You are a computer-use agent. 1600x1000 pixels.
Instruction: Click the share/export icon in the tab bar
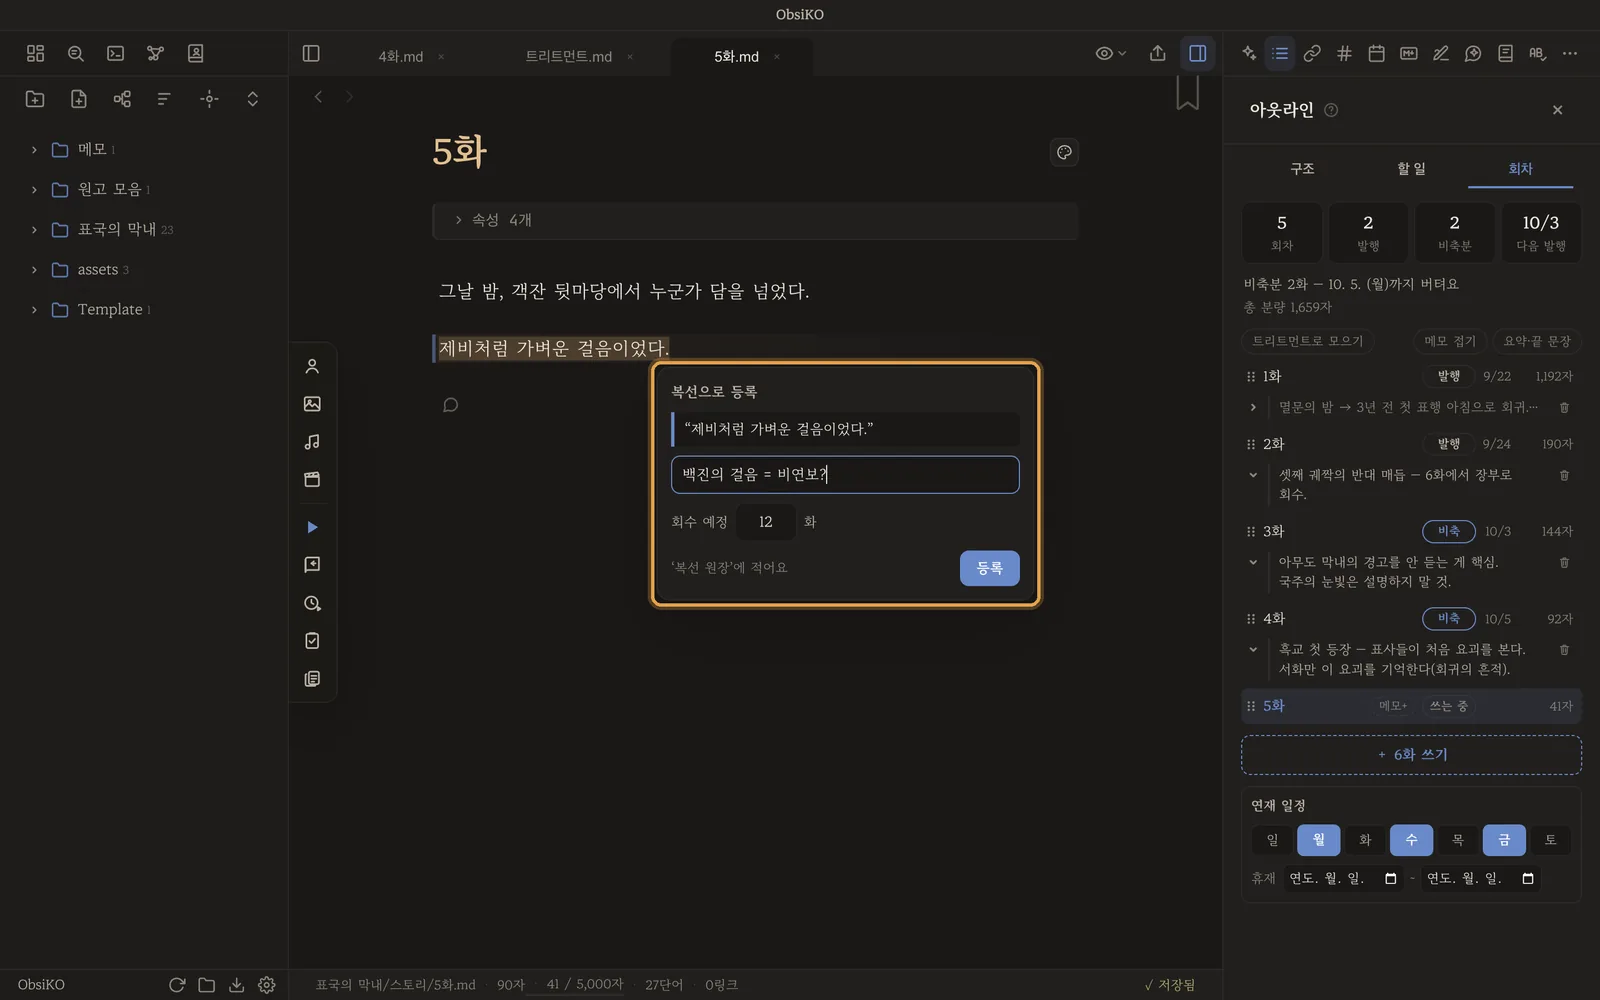point(1158,54)
